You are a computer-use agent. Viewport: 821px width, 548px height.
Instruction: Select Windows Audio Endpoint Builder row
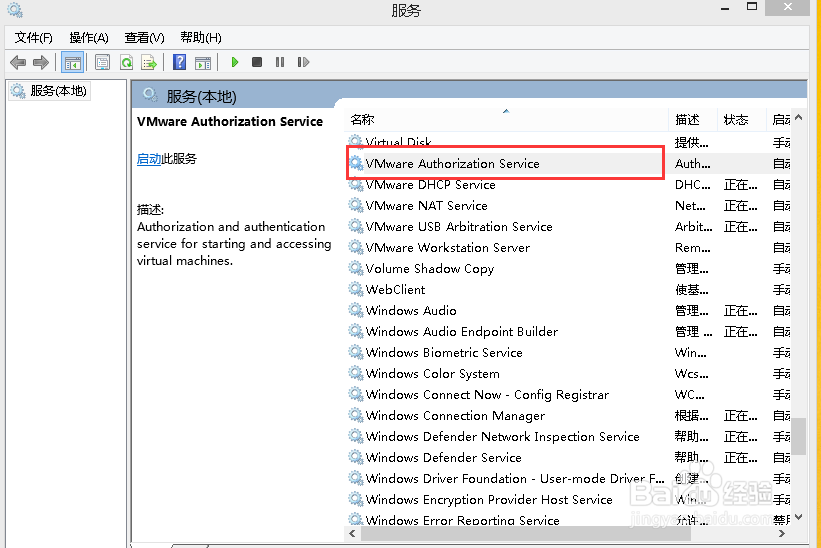[x=568, y=331]
